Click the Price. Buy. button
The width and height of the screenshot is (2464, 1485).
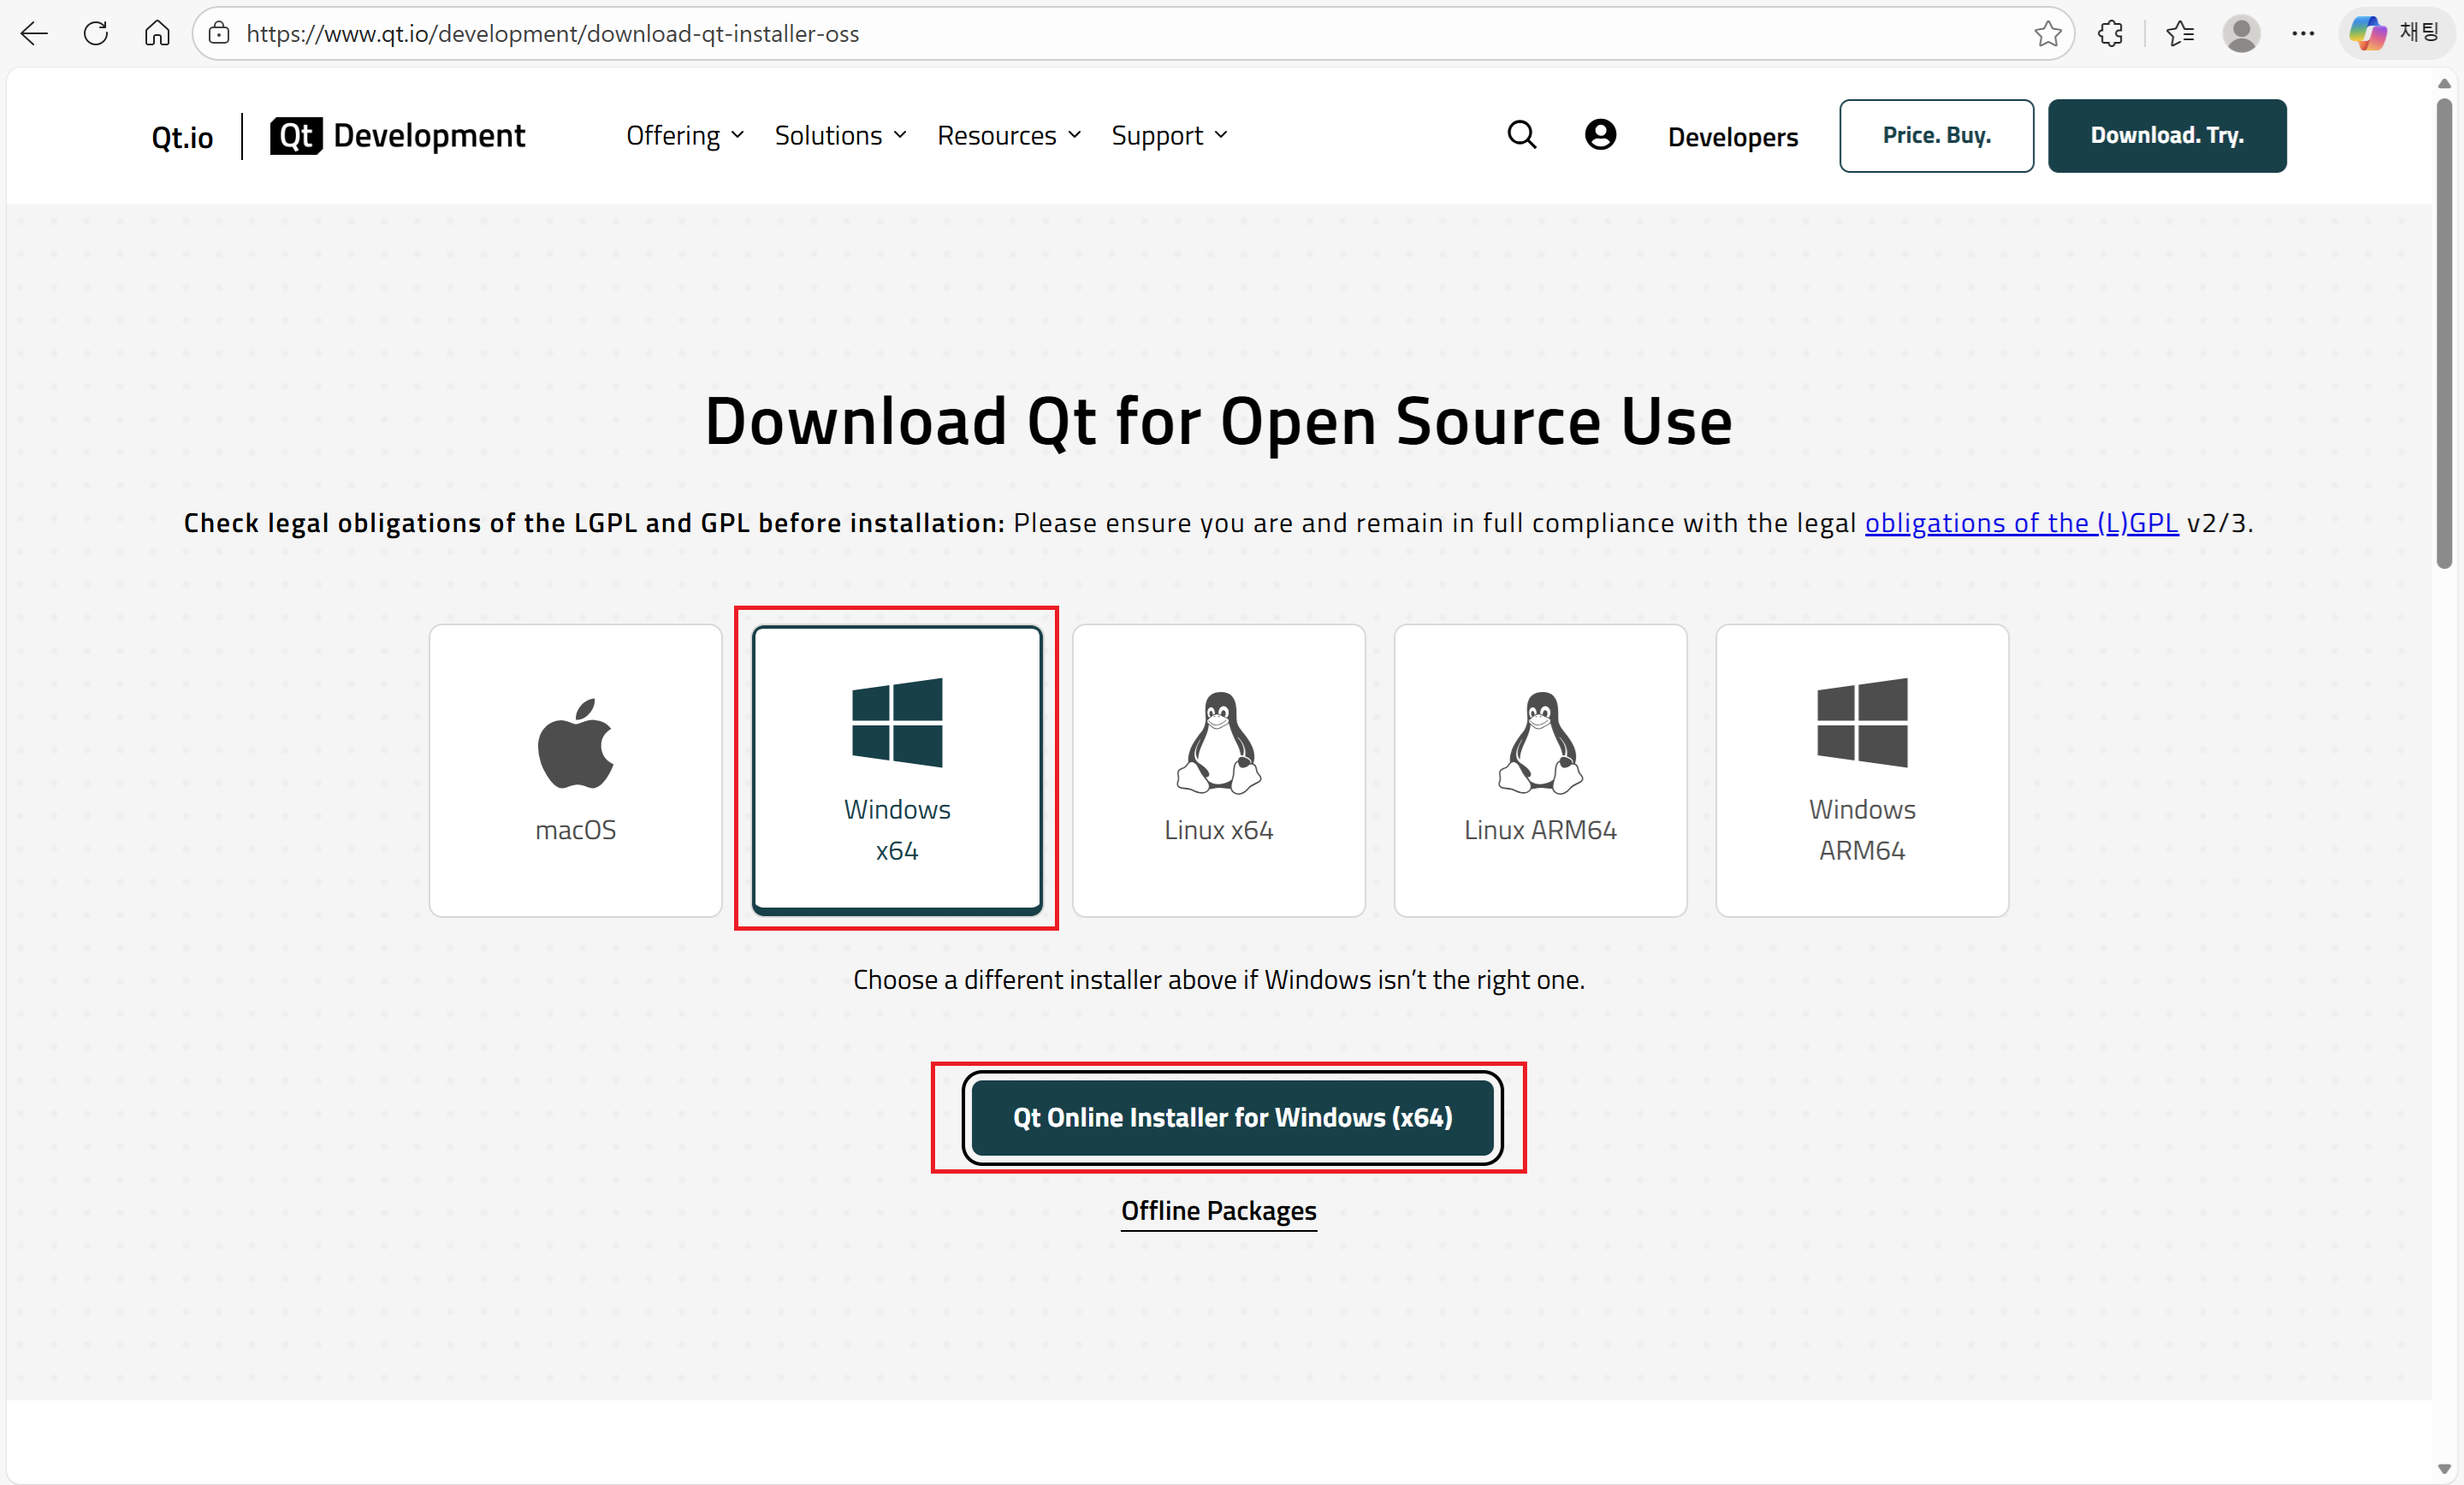[x=1936, y=135]
